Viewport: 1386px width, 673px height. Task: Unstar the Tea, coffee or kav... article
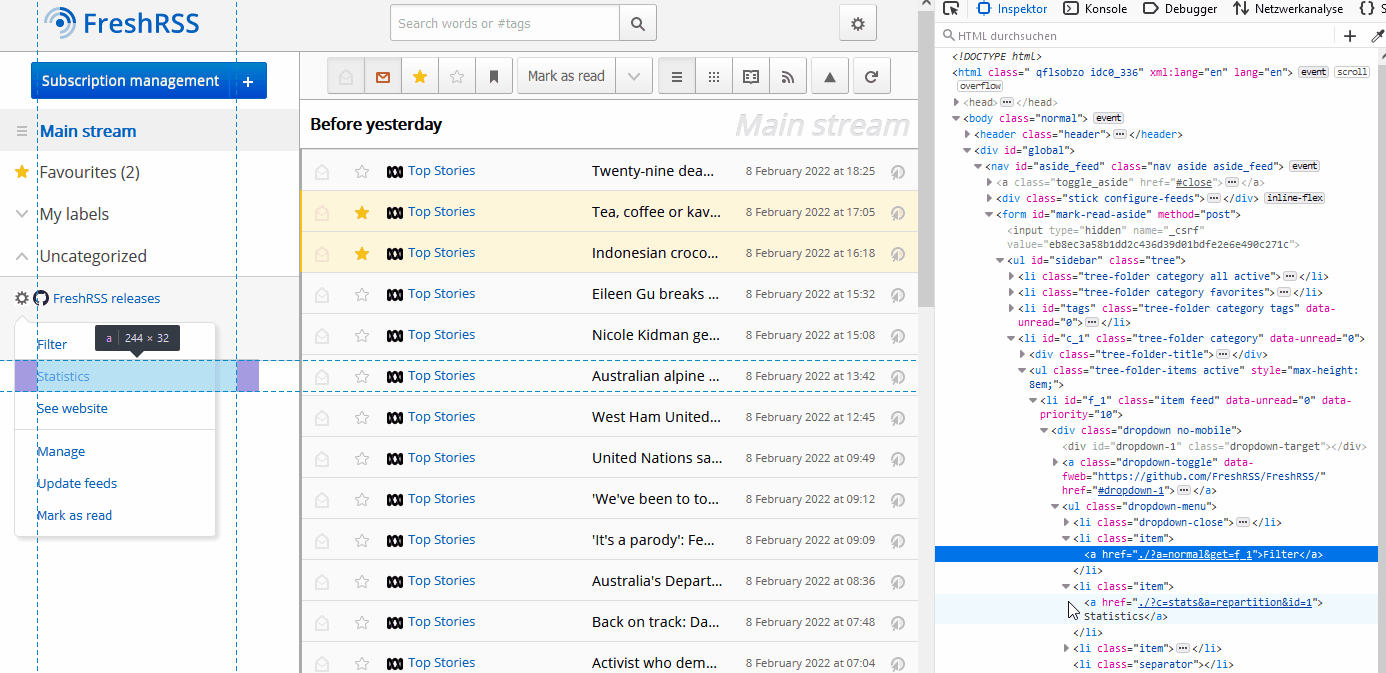(362, 212)
